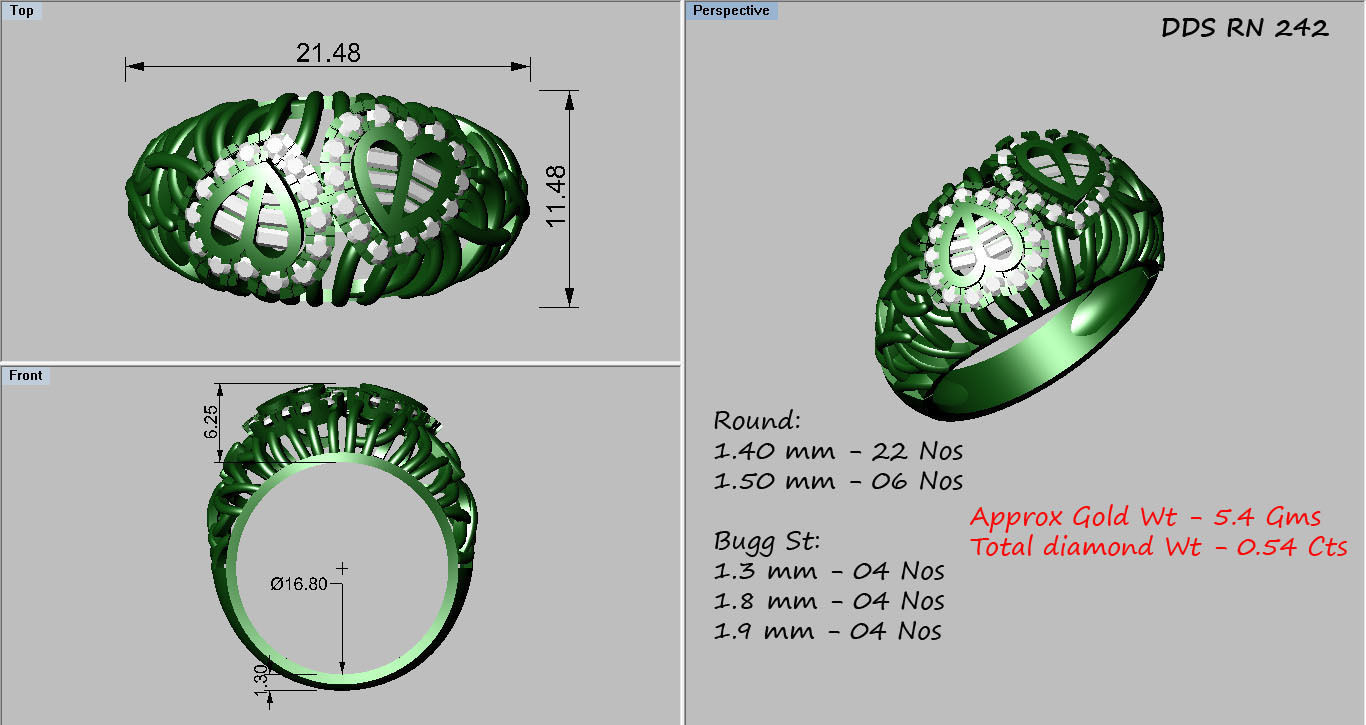Click the '1.9 mm - 04 Nos' line
1366x725 pixels.
tap(828, 632)
